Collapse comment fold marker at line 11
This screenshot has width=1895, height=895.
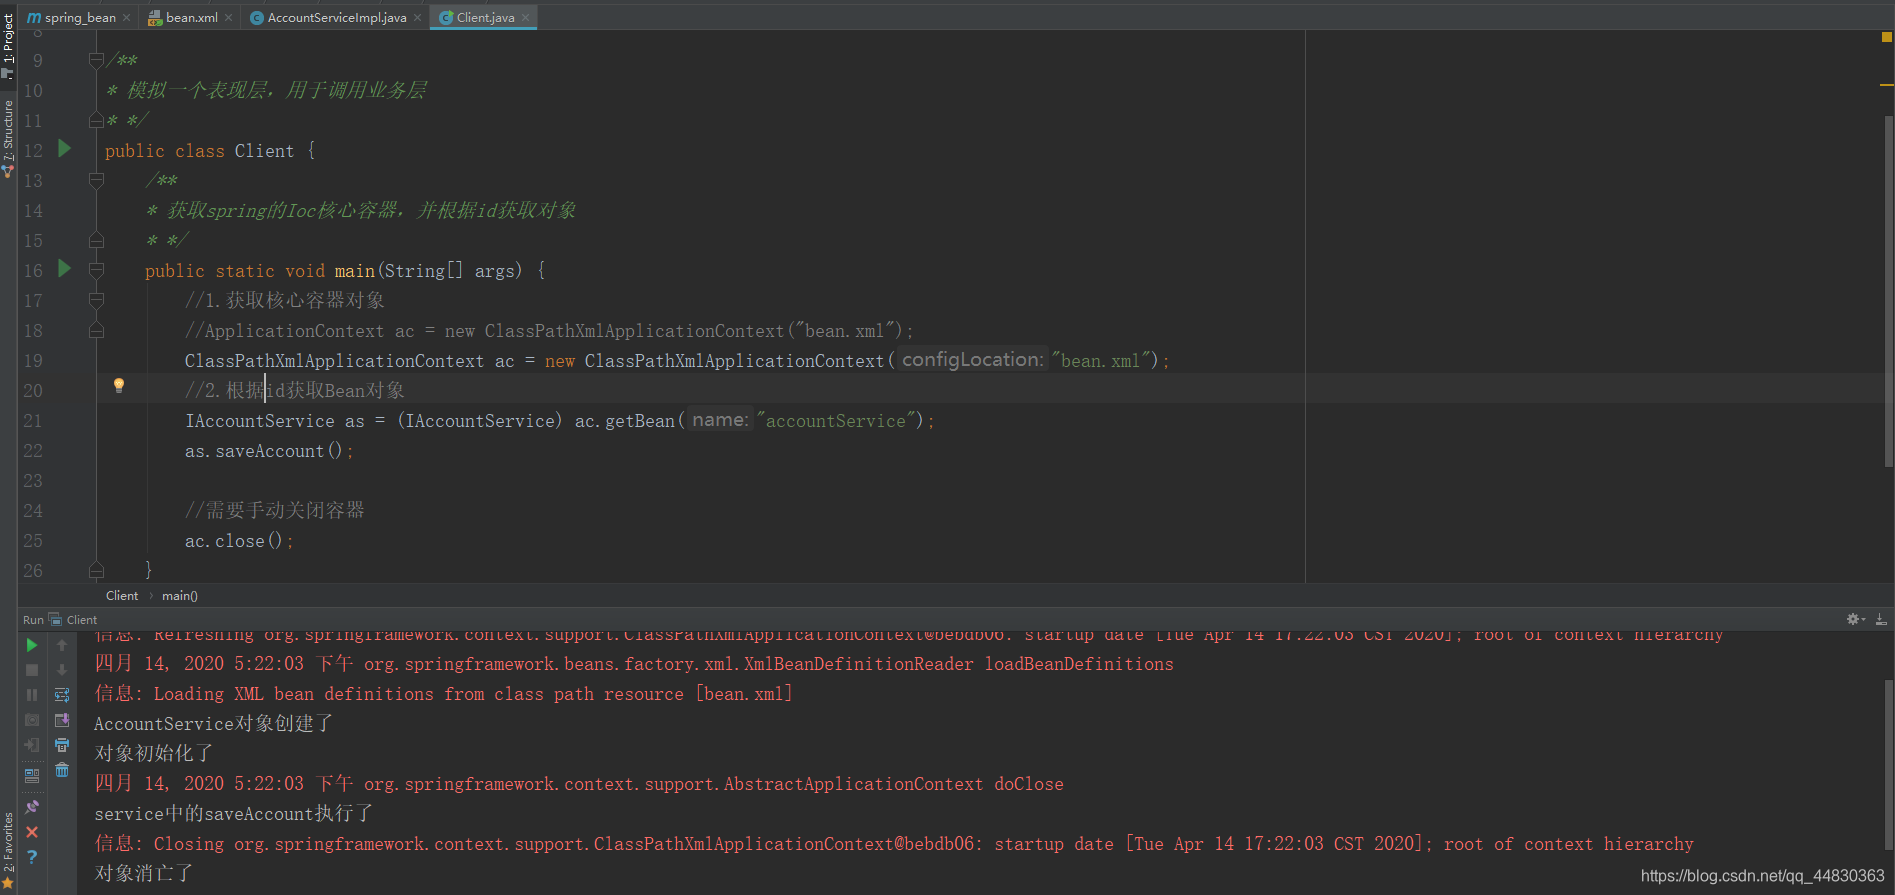click(x=96, y=121)
